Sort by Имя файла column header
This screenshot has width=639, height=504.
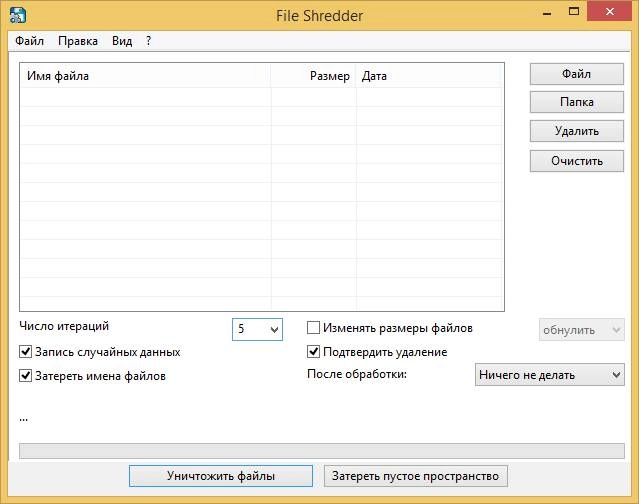145,76
